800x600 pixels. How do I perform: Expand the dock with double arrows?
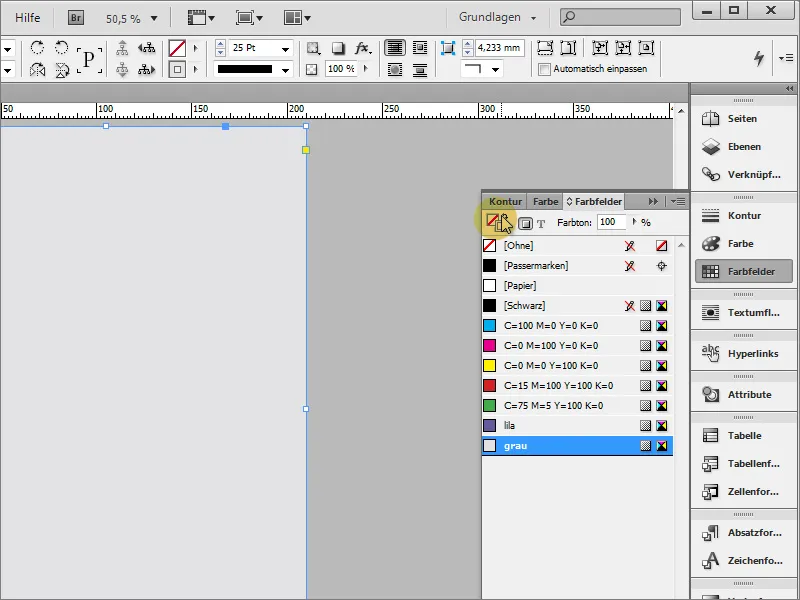point(790,89)
